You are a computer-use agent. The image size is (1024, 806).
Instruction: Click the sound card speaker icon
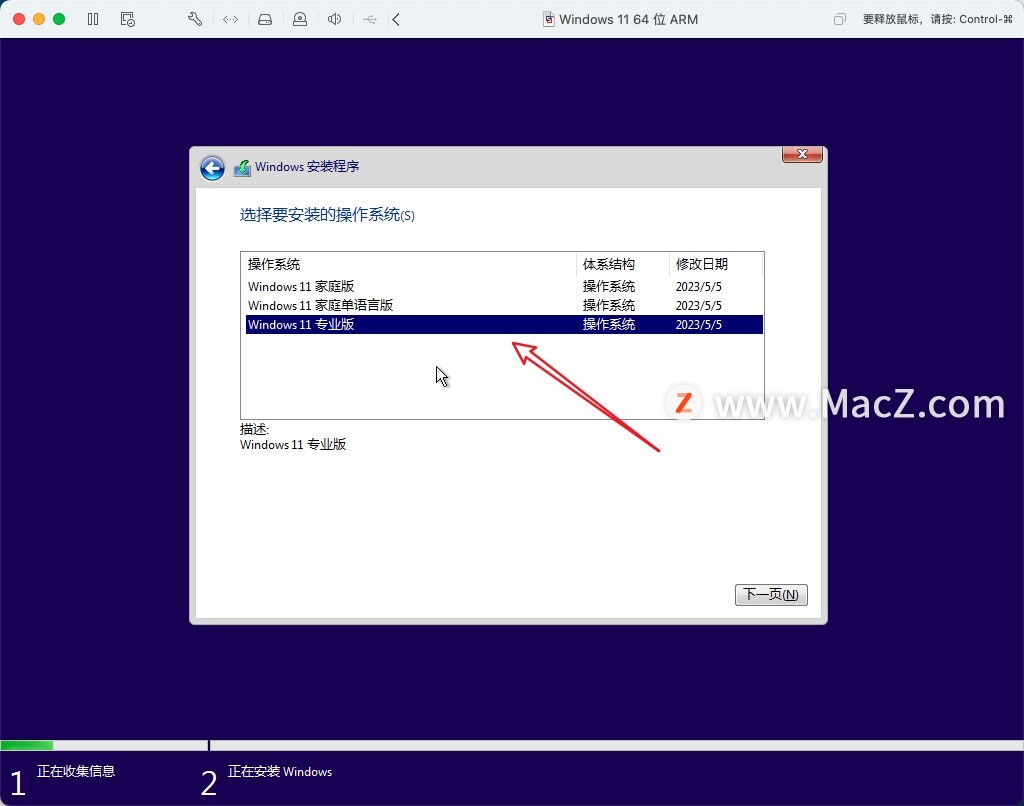(334, 19)
